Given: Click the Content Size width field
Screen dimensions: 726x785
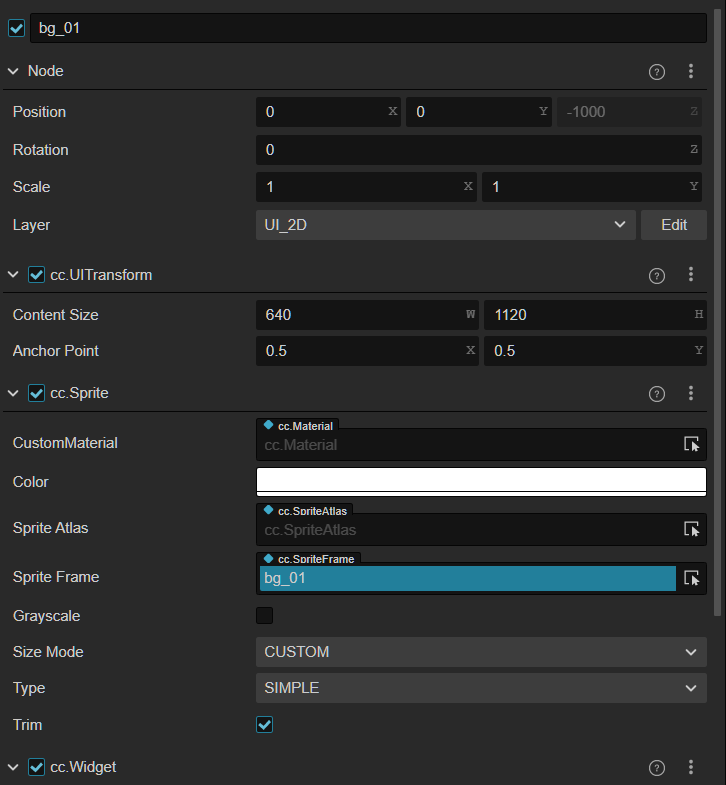Looking at the screenshot, I should (x=360, y=315).
